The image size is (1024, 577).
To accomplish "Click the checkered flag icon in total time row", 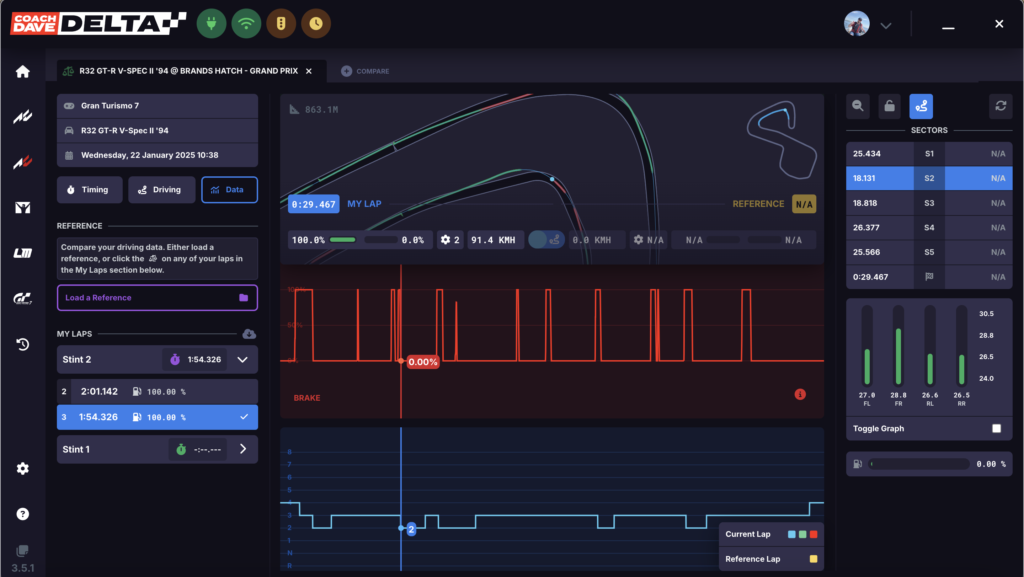I will tap(929, 277).
